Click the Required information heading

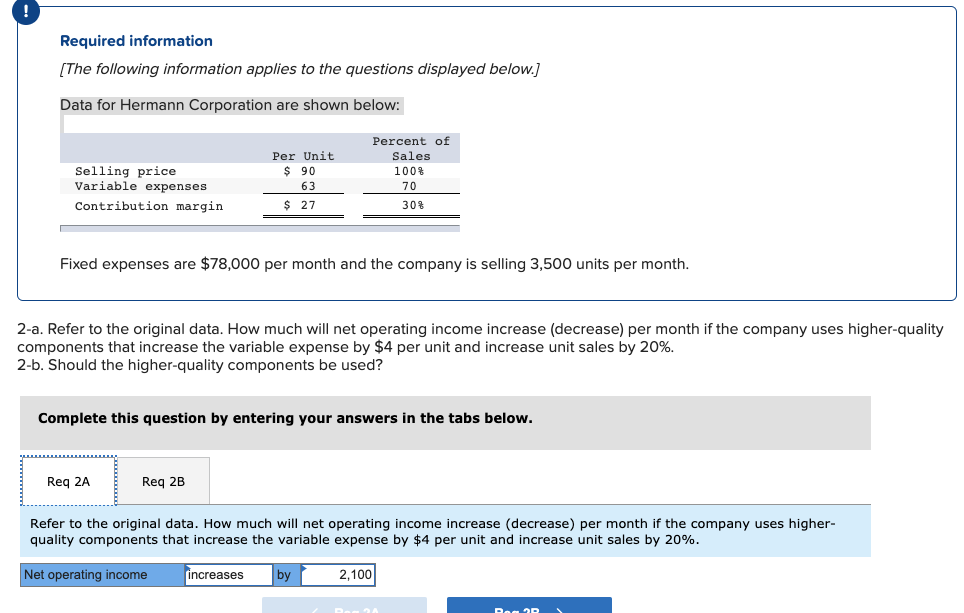click(136, 41)
